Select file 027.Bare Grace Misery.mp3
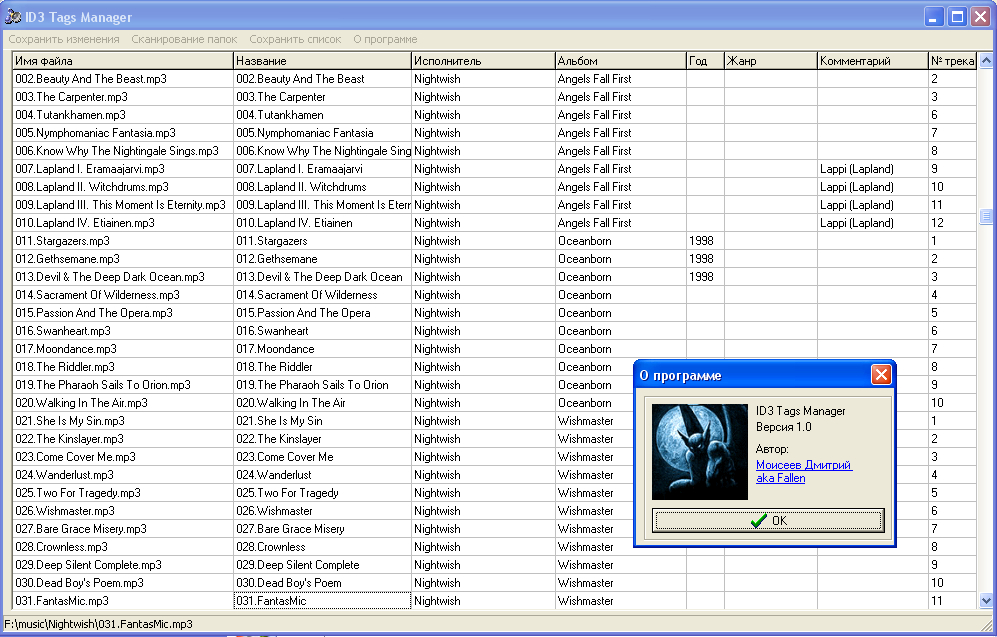 click(x=123, y=529)
